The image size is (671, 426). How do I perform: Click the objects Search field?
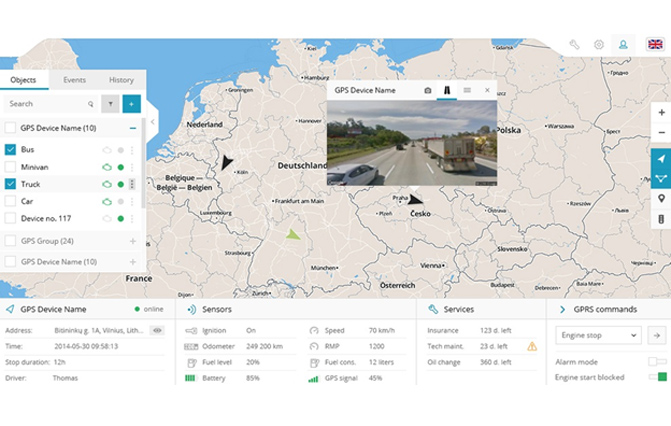(45, 103)
